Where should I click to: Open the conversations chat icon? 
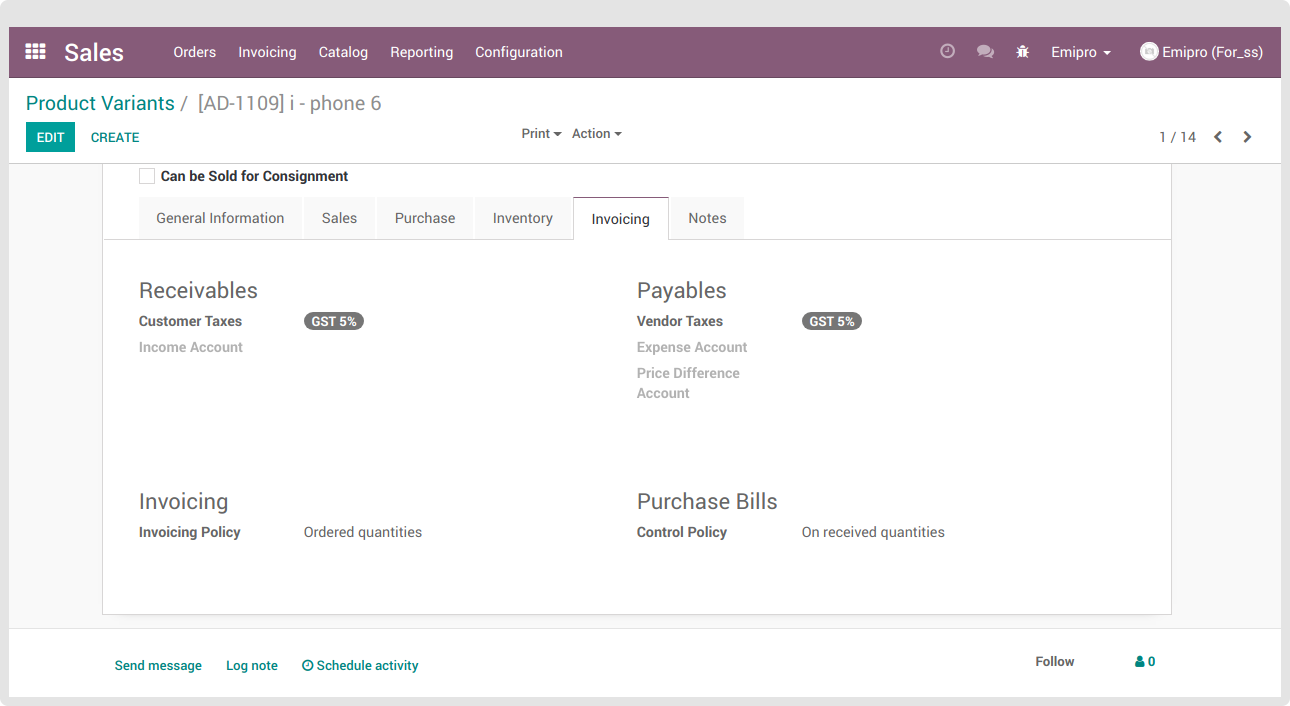pyautogui.click(x=985, y=52)
